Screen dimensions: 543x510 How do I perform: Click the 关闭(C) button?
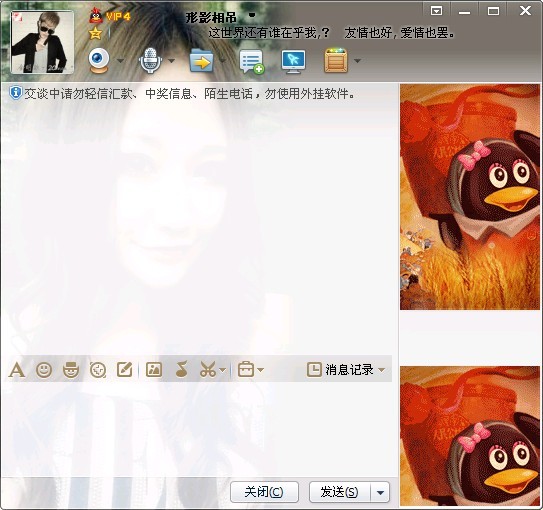(x=264, y=492)
